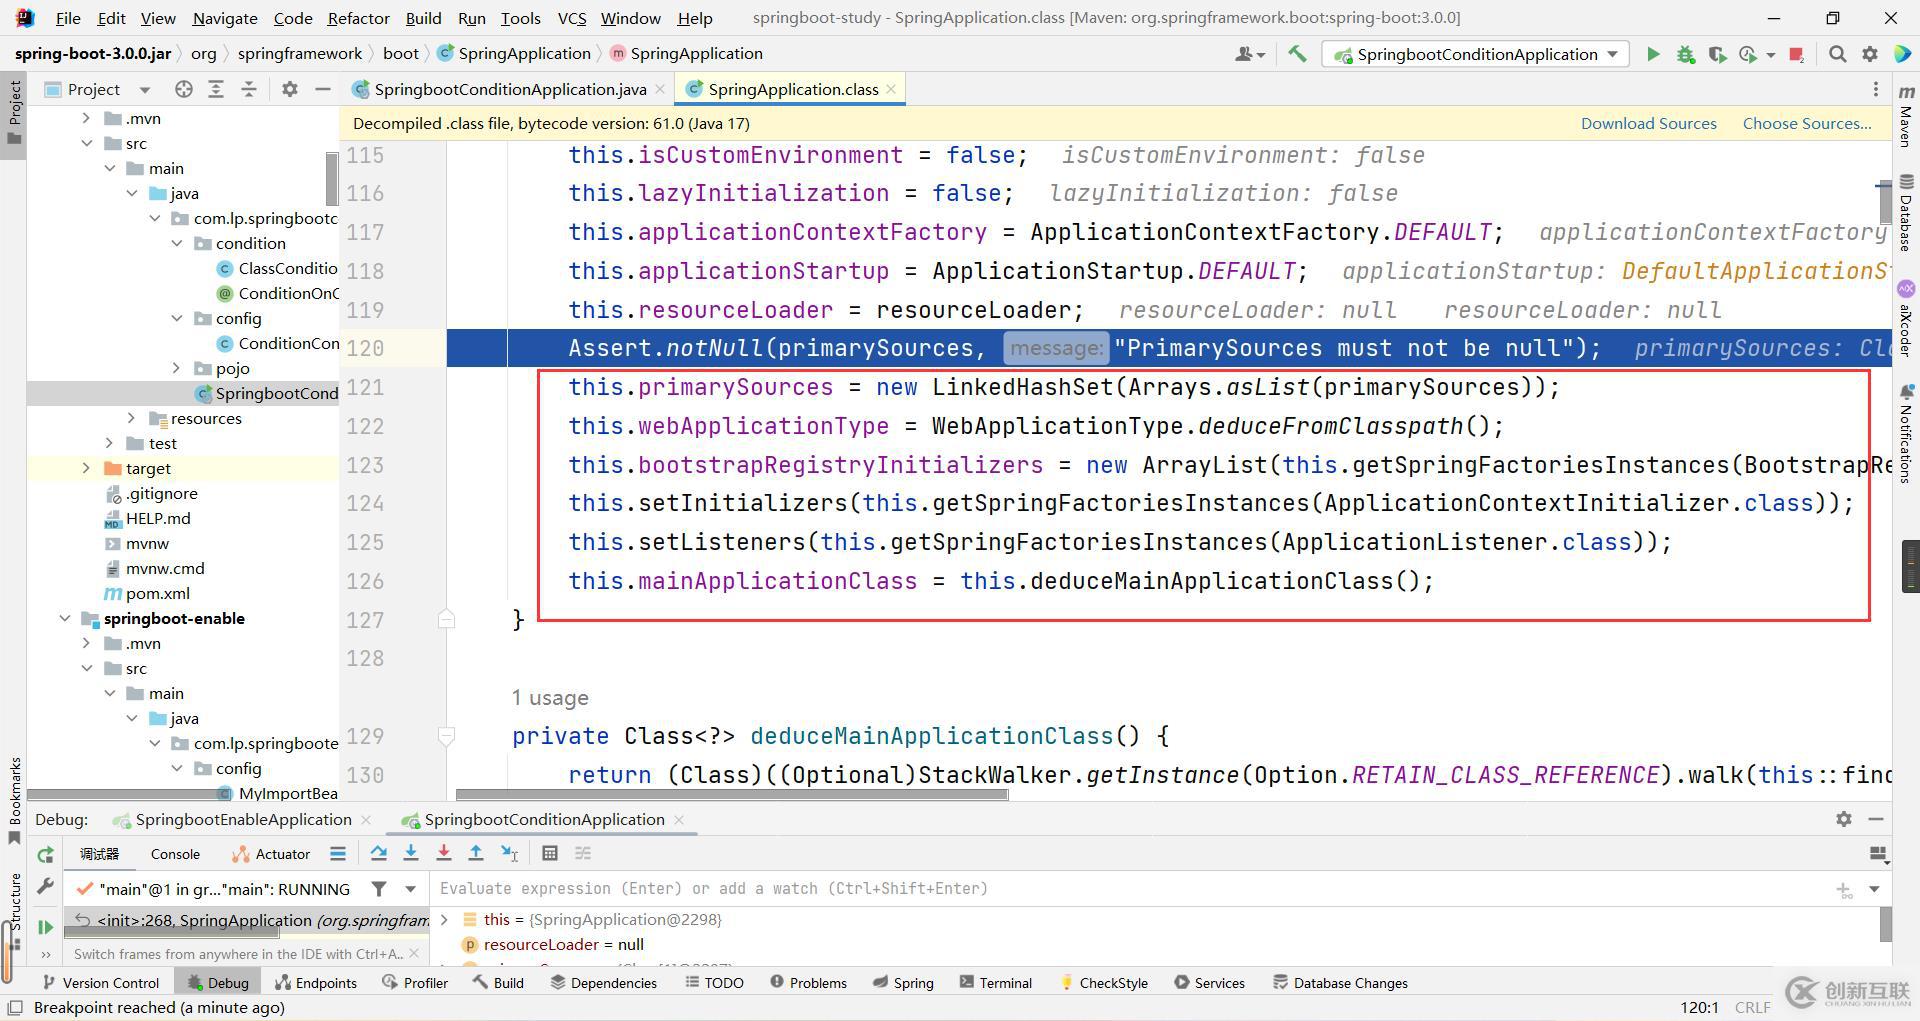Click the Choose Sources link
The width and height of the screenshot is (1920, 1021).
[x=1807, y=123]
